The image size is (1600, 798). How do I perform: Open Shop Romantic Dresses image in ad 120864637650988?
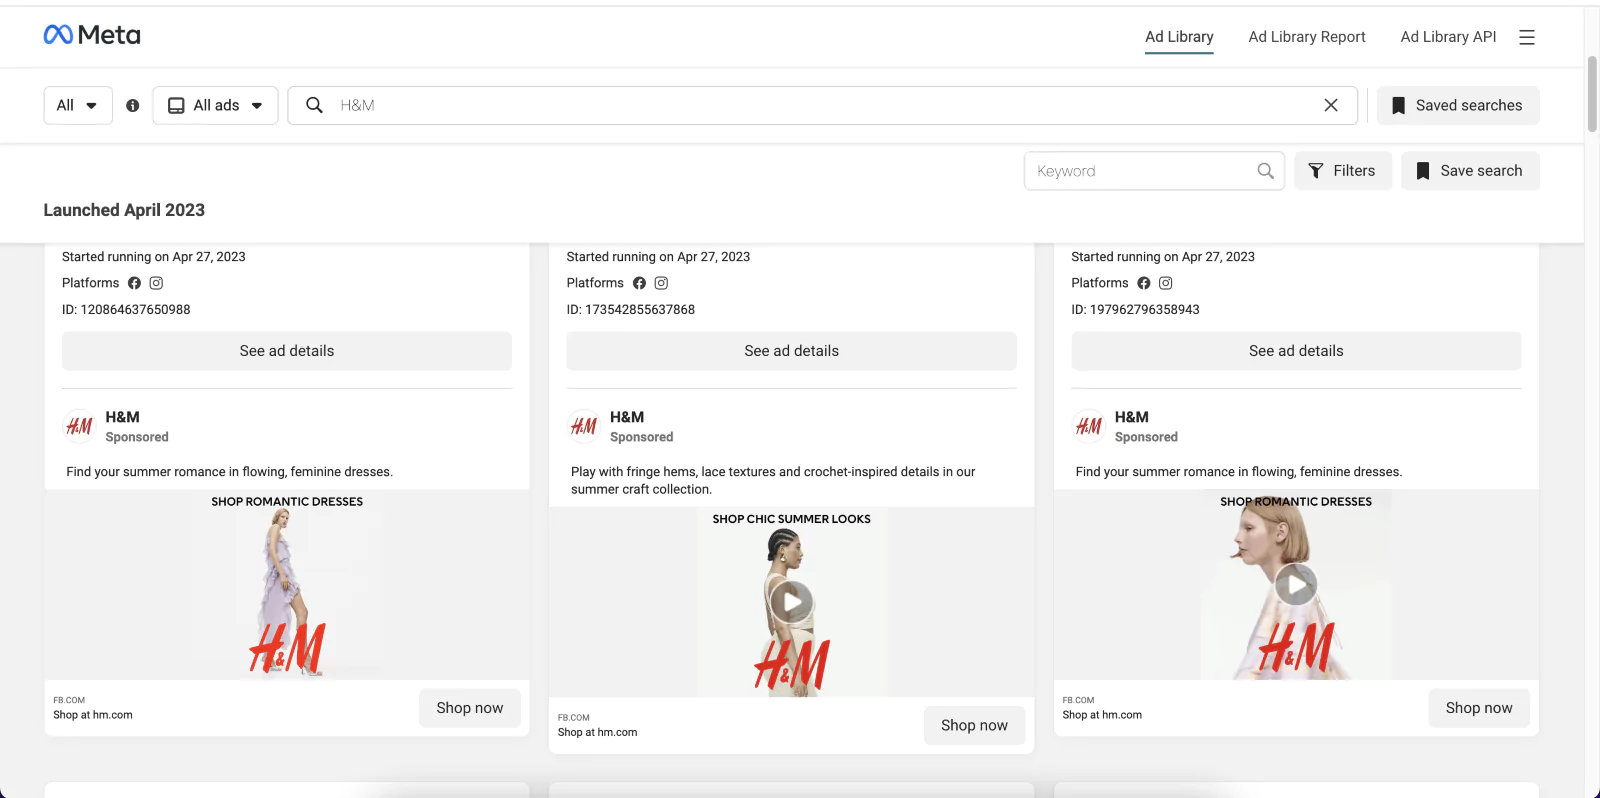pos(287,585)
